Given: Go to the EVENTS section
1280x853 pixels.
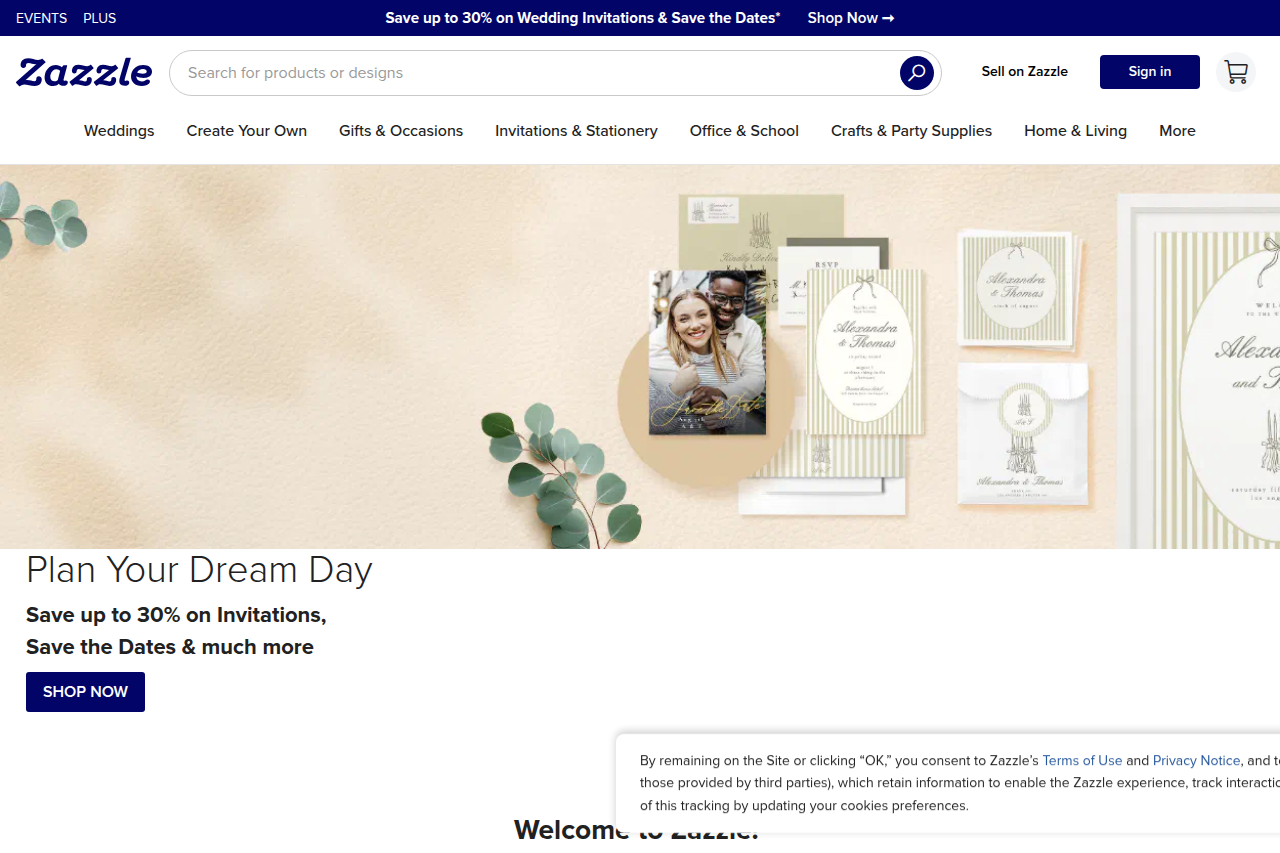Looking at the screenshot, I should (41, 18).
